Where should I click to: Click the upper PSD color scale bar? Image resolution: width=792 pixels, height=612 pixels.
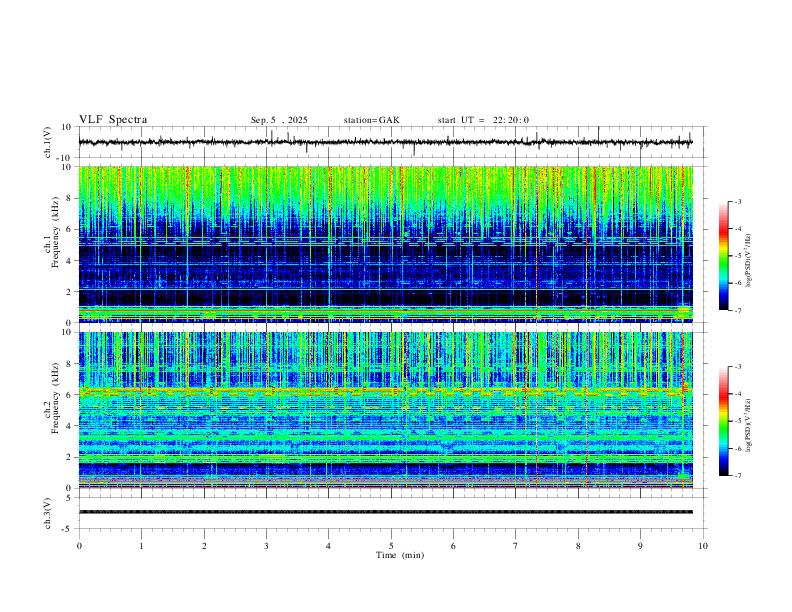point(723,256)
